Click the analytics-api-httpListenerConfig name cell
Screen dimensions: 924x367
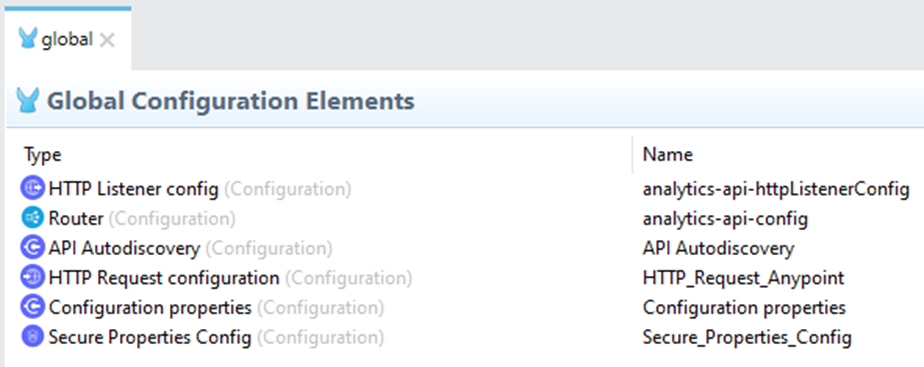[776, 189]
